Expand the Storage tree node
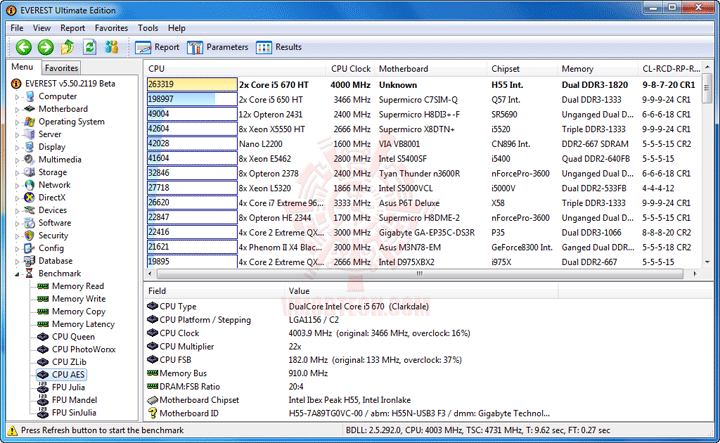This screenshot has width=720, height=443. [17, 173]
